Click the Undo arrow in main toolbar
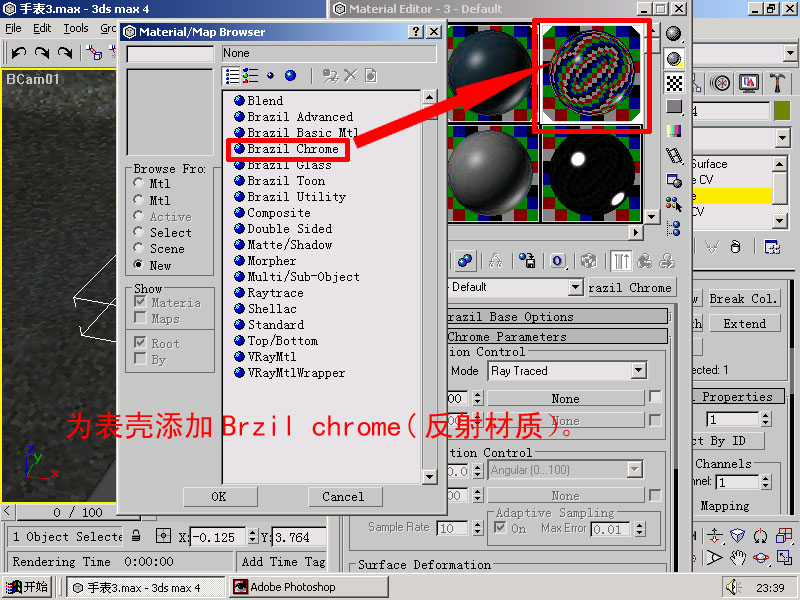 19,53
